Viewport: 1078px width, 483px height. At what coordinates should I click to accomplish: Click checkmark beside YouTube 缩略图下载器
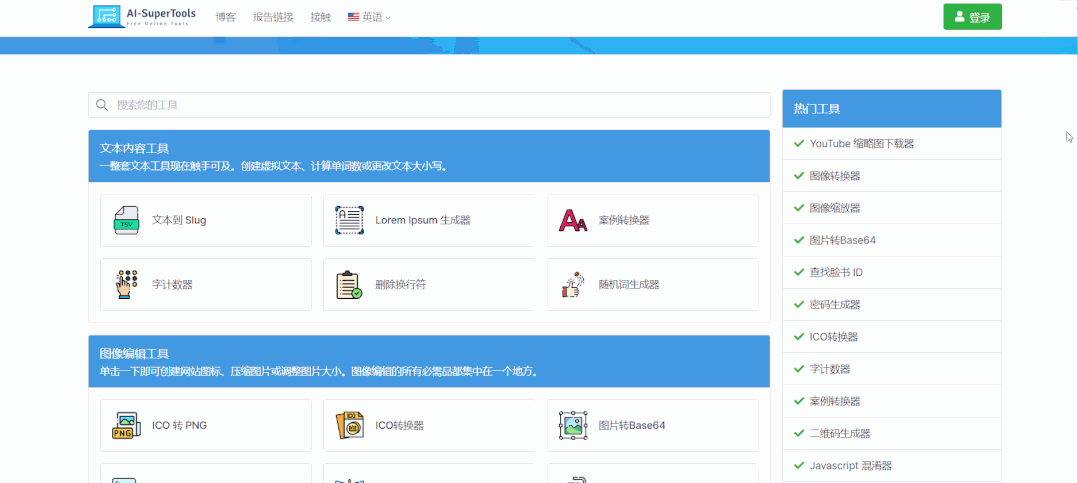(x=799, y=144)
